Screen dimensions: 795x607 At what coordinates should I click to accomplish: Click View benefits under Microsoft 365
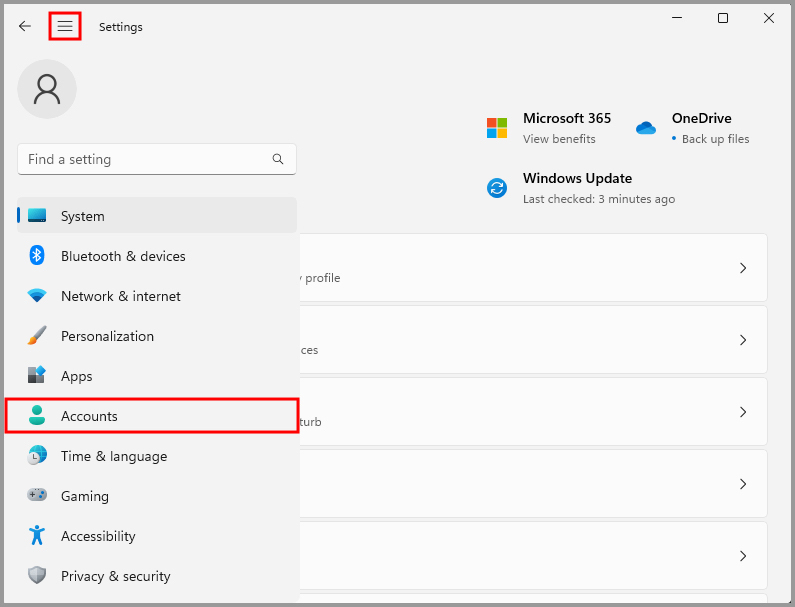click(559, 139)
